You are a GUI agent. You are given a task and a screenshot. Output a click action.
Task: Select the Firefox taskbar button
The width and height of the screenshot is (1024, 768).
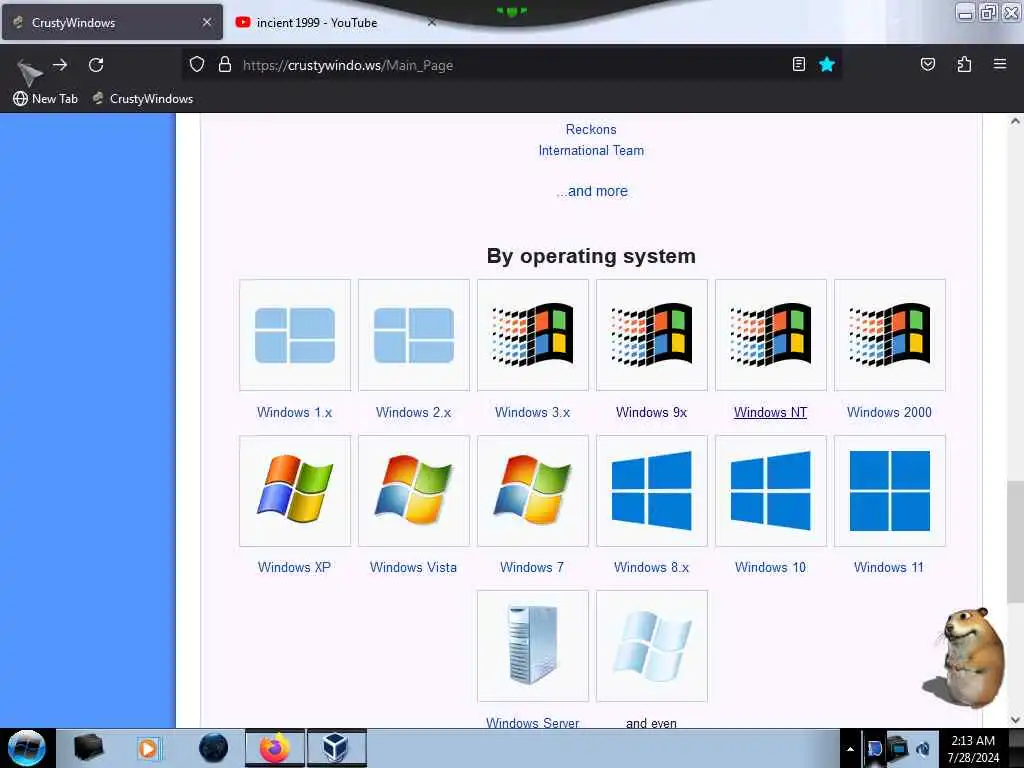click(x=275, y=748)
